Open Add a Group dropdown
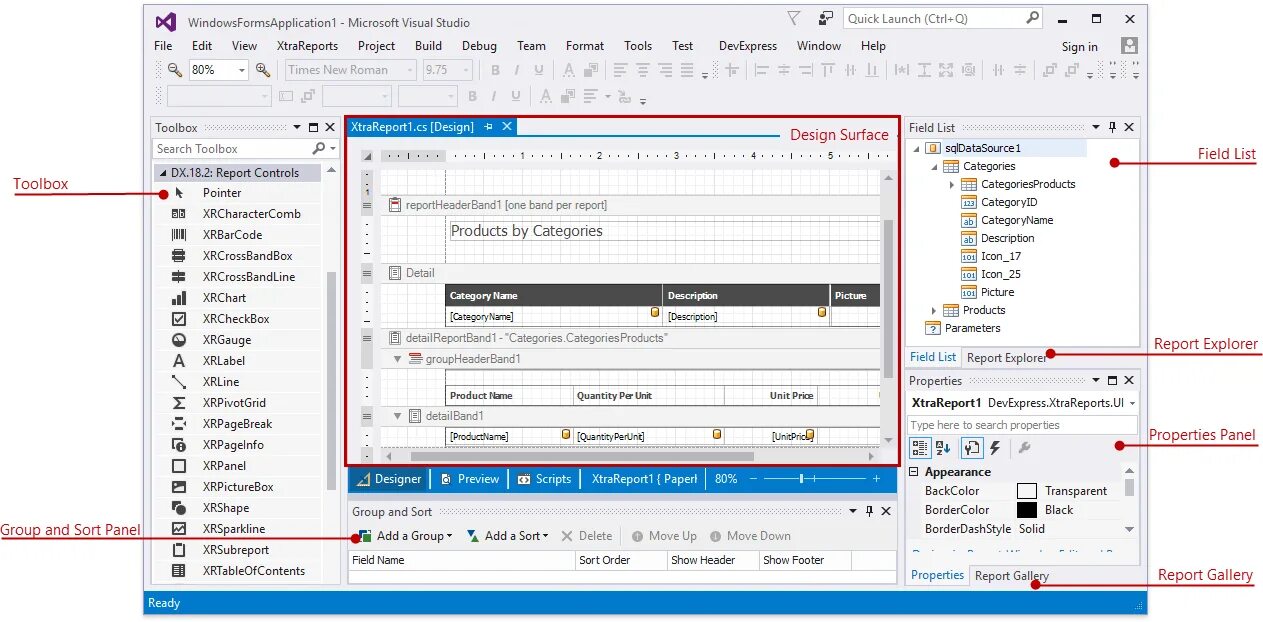The width and height of the screenshot is (1263, 622). [x=449, y=537]
